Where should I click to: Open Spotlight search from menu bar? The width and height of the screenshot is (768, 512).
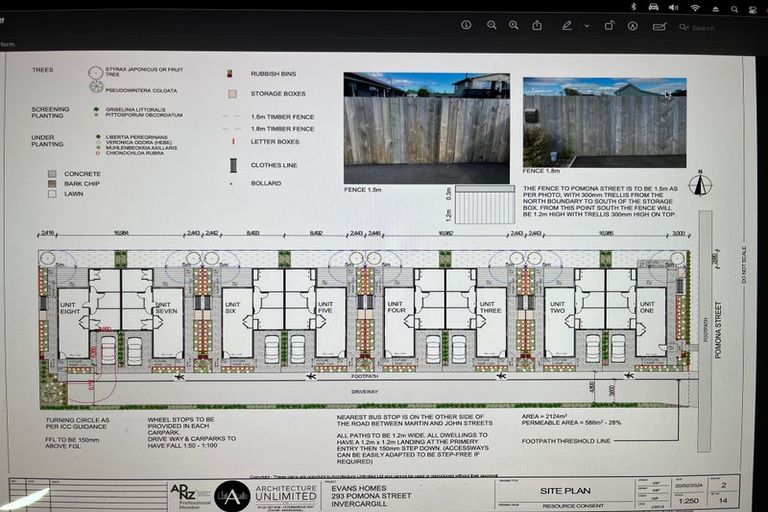736,7
